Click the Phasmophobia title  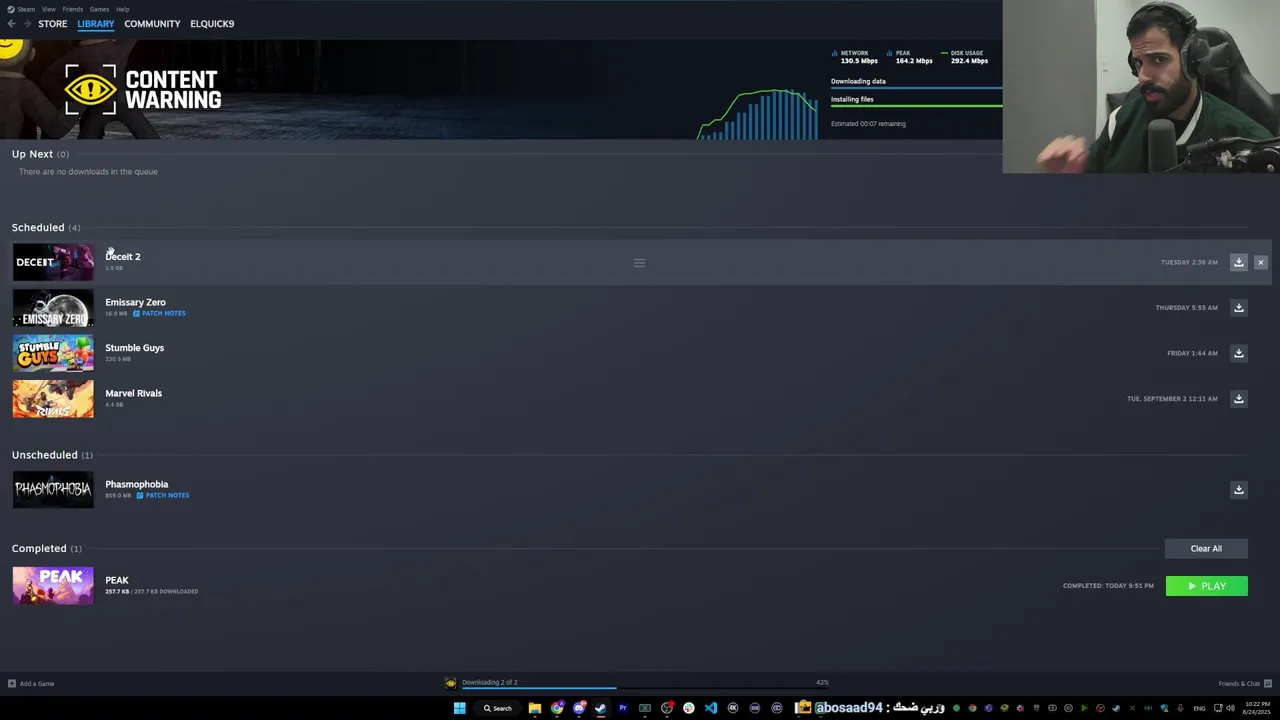[136, 484]
